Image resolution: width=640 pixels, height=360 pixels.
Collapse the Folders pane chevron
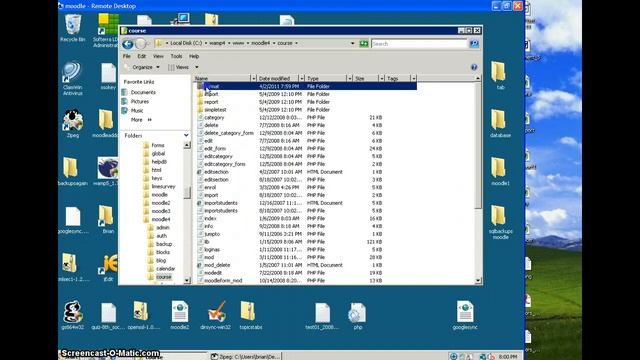tap(186, 136)
